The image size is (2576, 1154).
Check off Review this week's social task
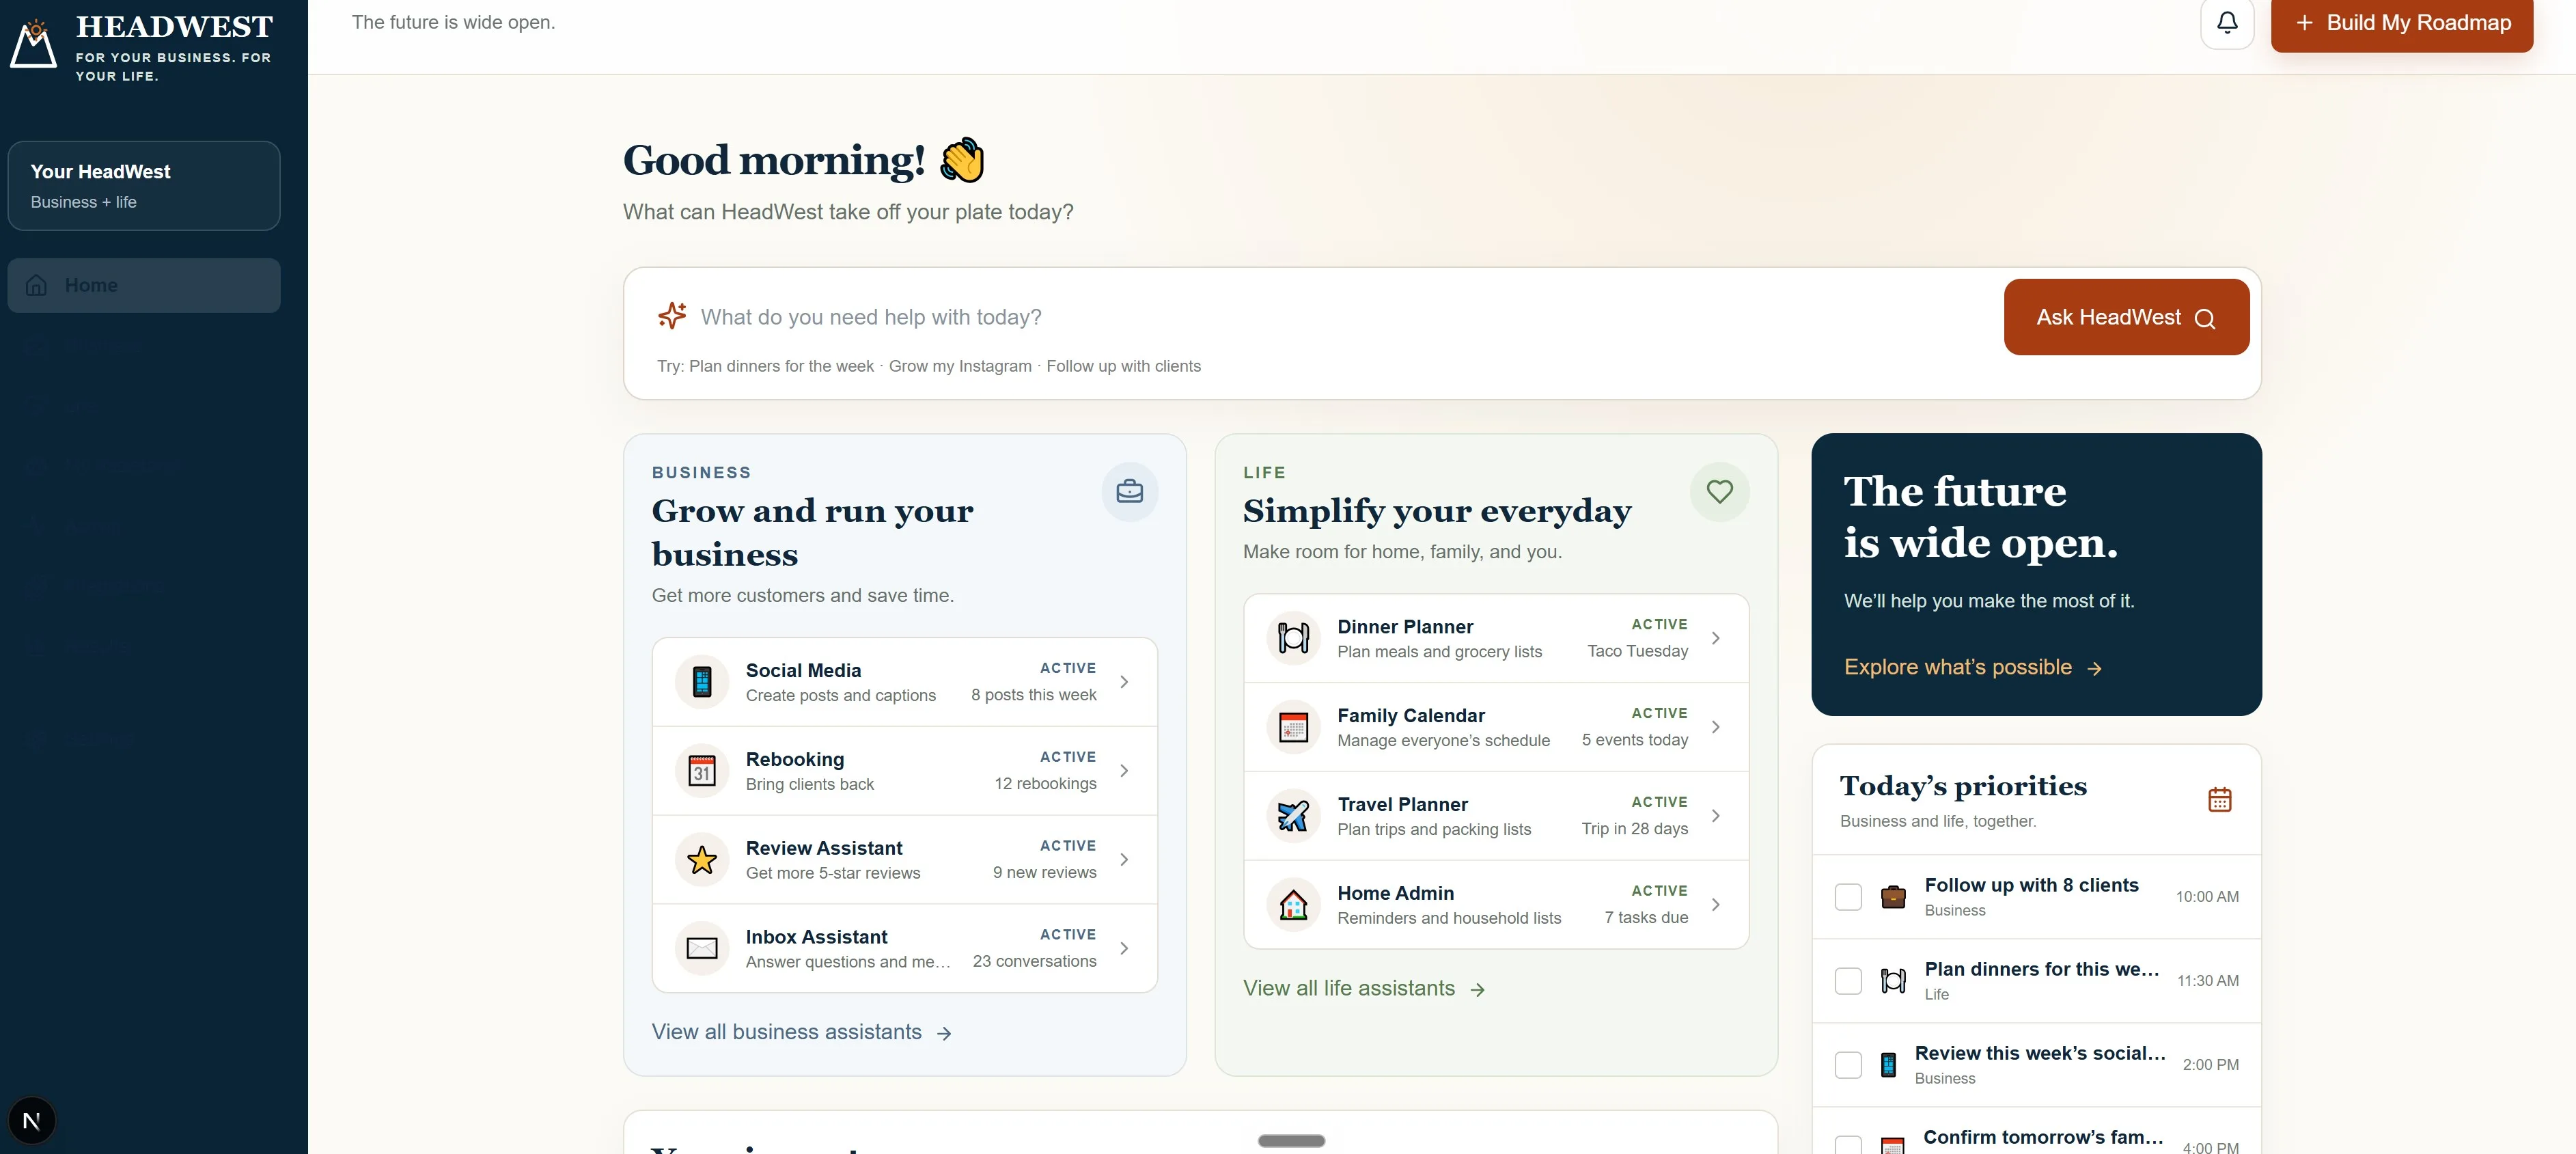(1848, 1065)
